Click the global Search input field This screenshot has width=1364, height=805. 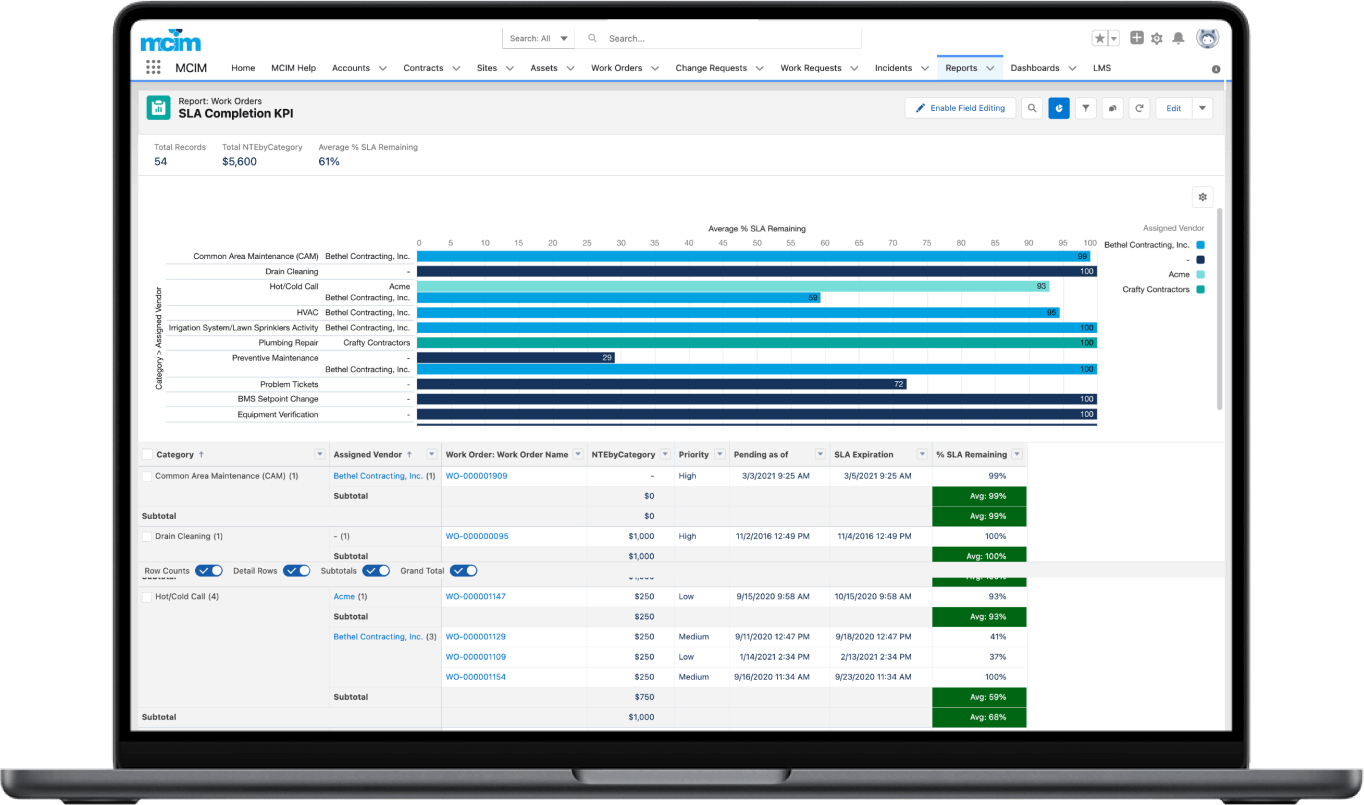point(720,38)
